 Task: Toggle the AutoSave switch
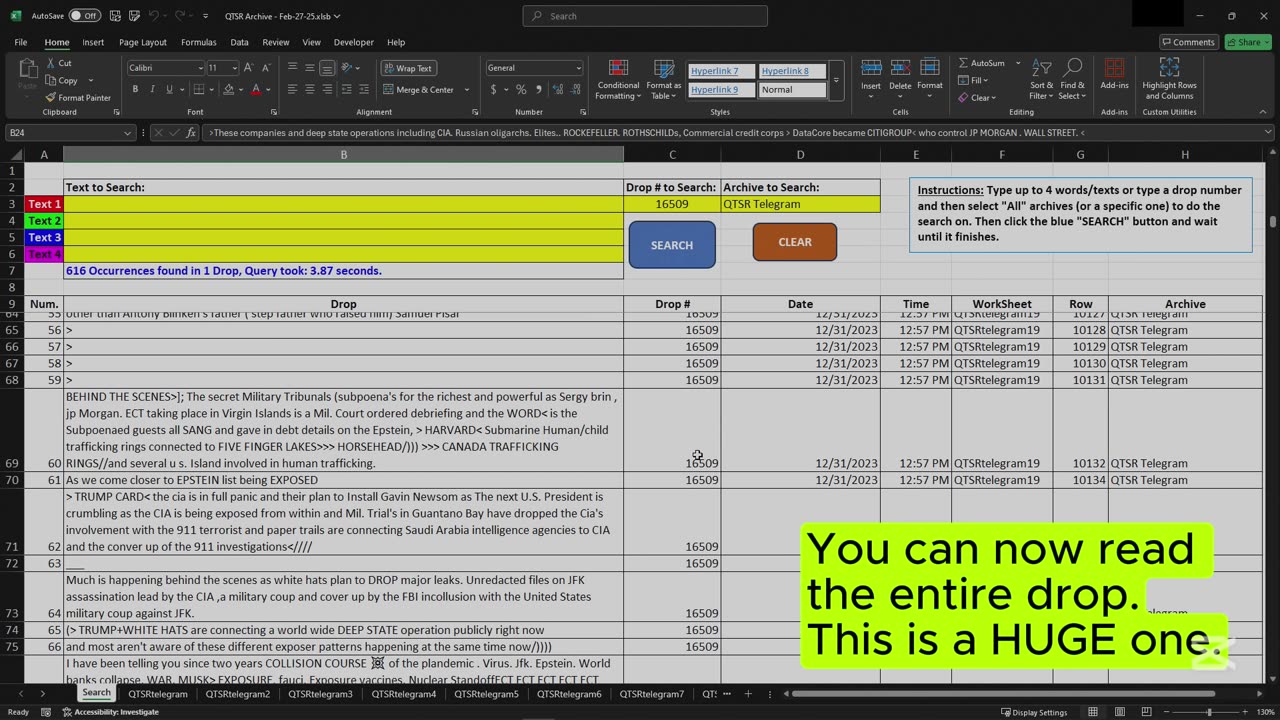84,16
